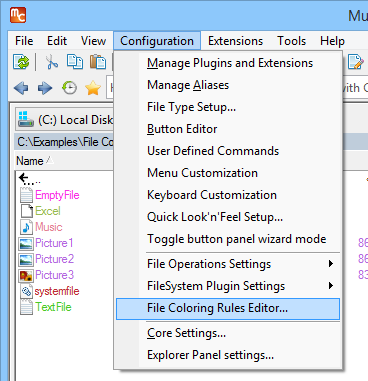Open File Coloring Rules Editor...
The width and height of the screenshot is (368, 381).
pos(228,309)
